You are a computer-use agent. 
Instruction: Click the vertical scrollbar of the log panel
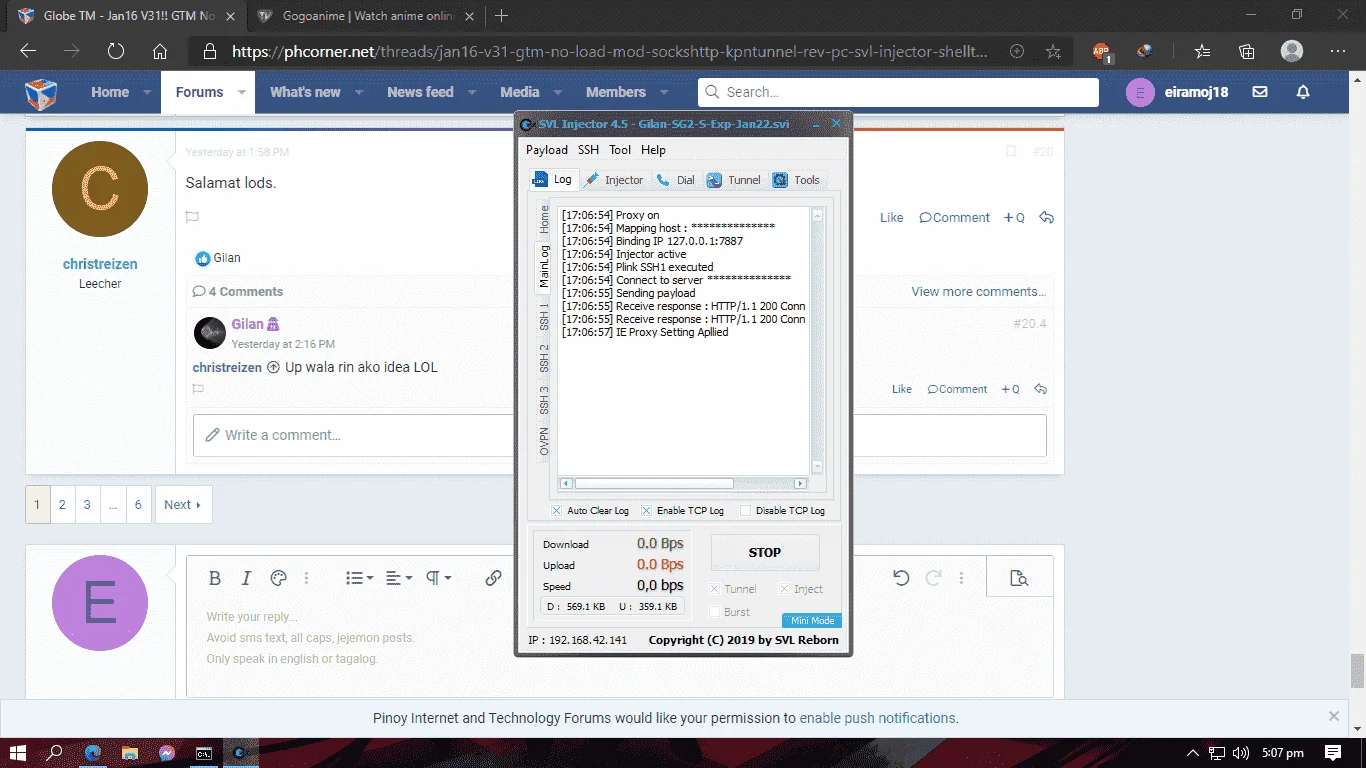(x=817, y=340)
